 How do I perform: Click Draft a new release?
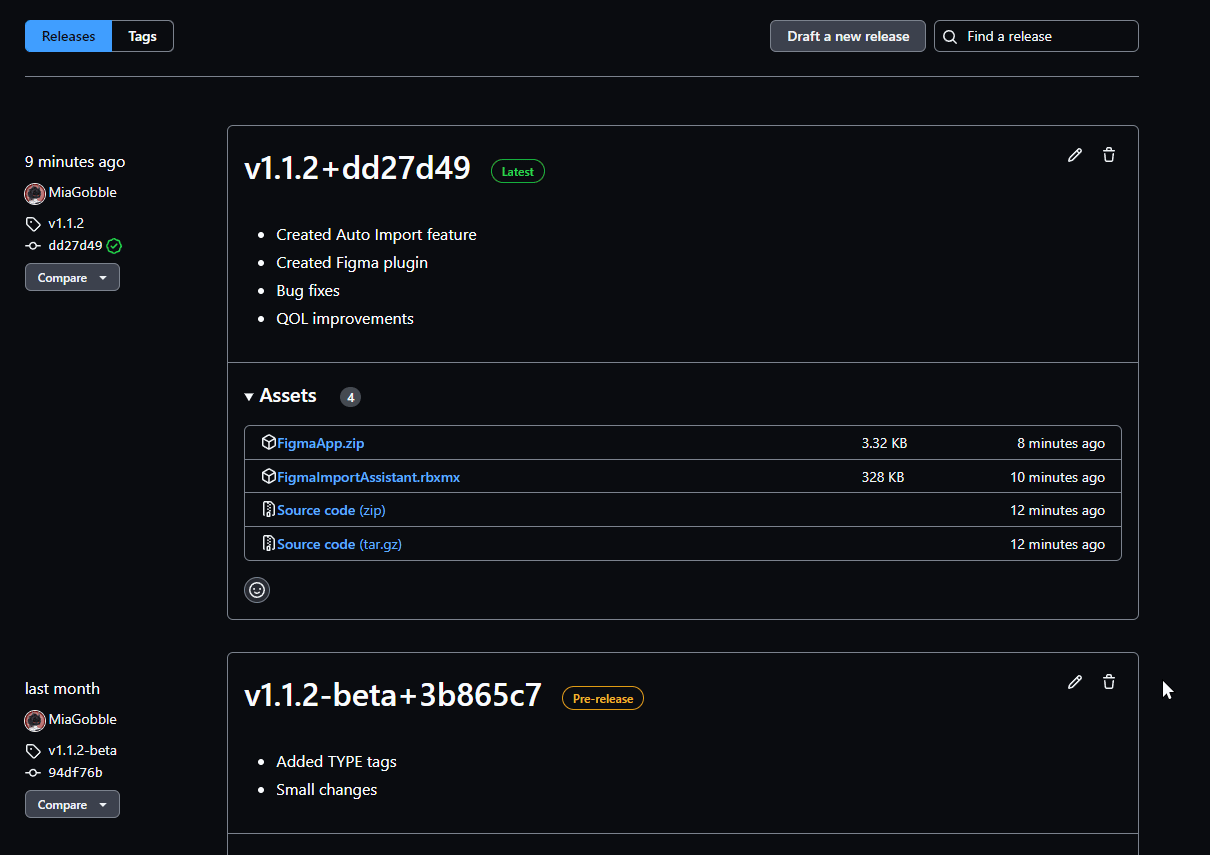tap(847, 36)
